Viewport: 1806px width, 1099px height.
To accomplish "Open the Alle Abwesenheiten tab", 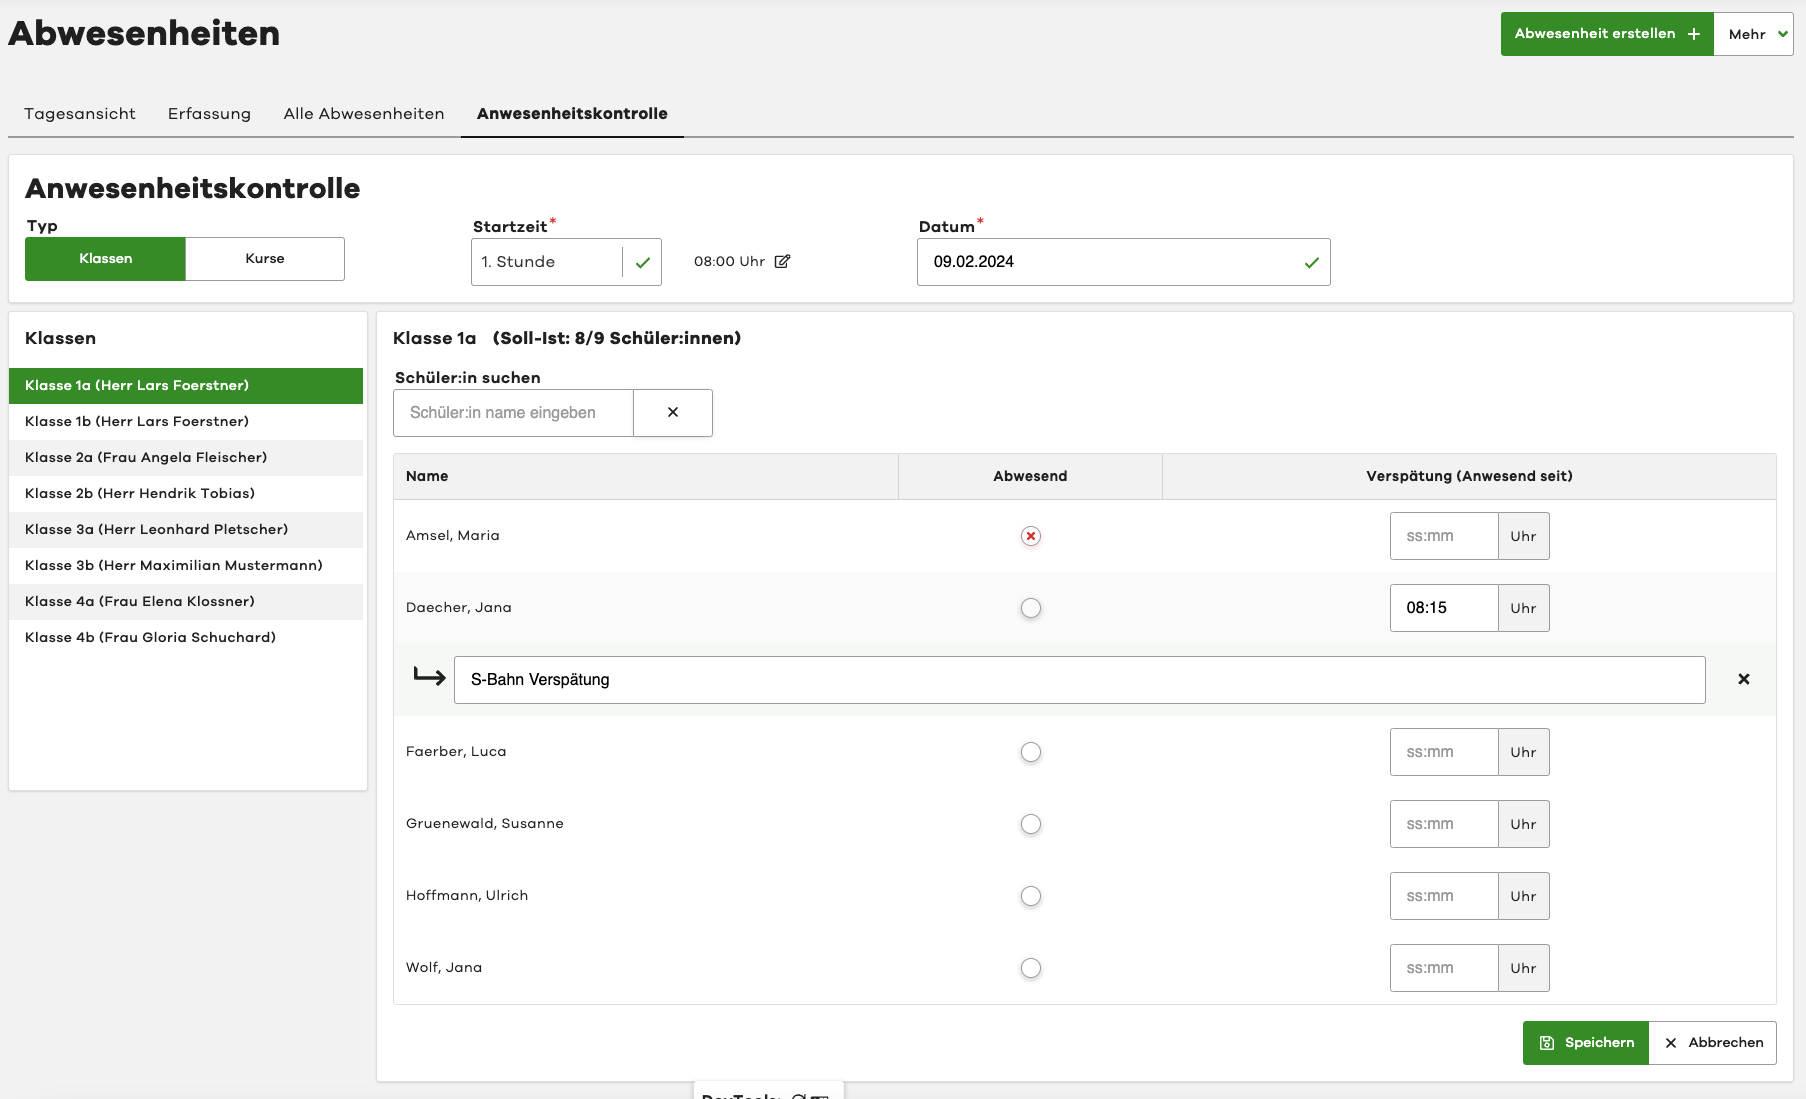I will pyautogui.click(x=364, y=114).
